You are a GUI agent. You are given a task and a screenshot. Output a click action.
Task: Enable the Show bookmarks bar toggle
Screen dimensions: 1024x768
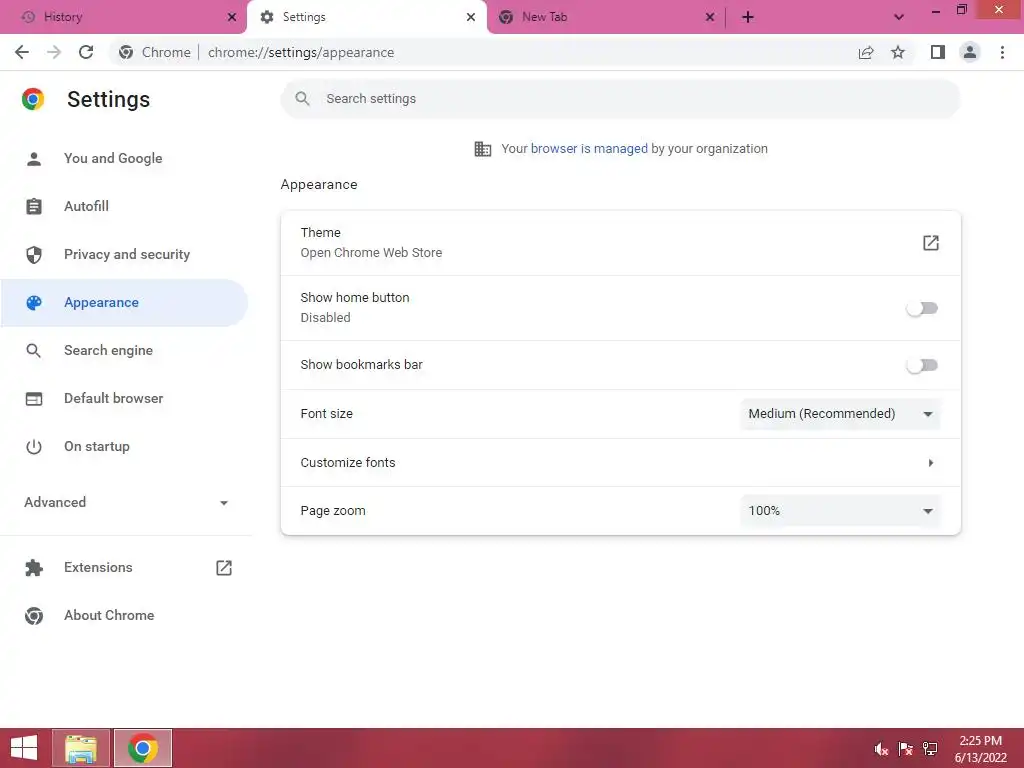tap(922, 365)
